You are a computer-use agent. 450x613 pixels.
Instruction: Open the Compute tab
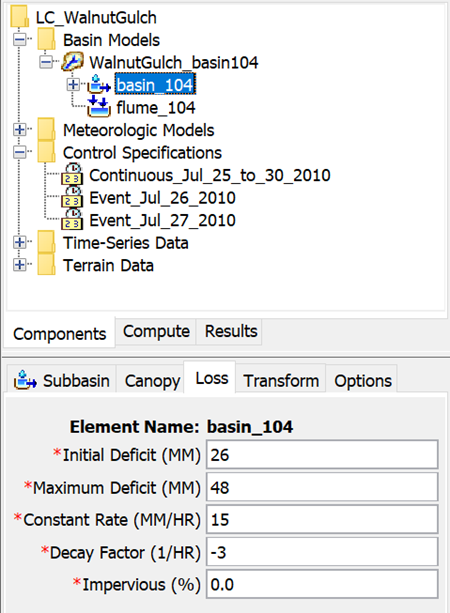pos(156,332)
